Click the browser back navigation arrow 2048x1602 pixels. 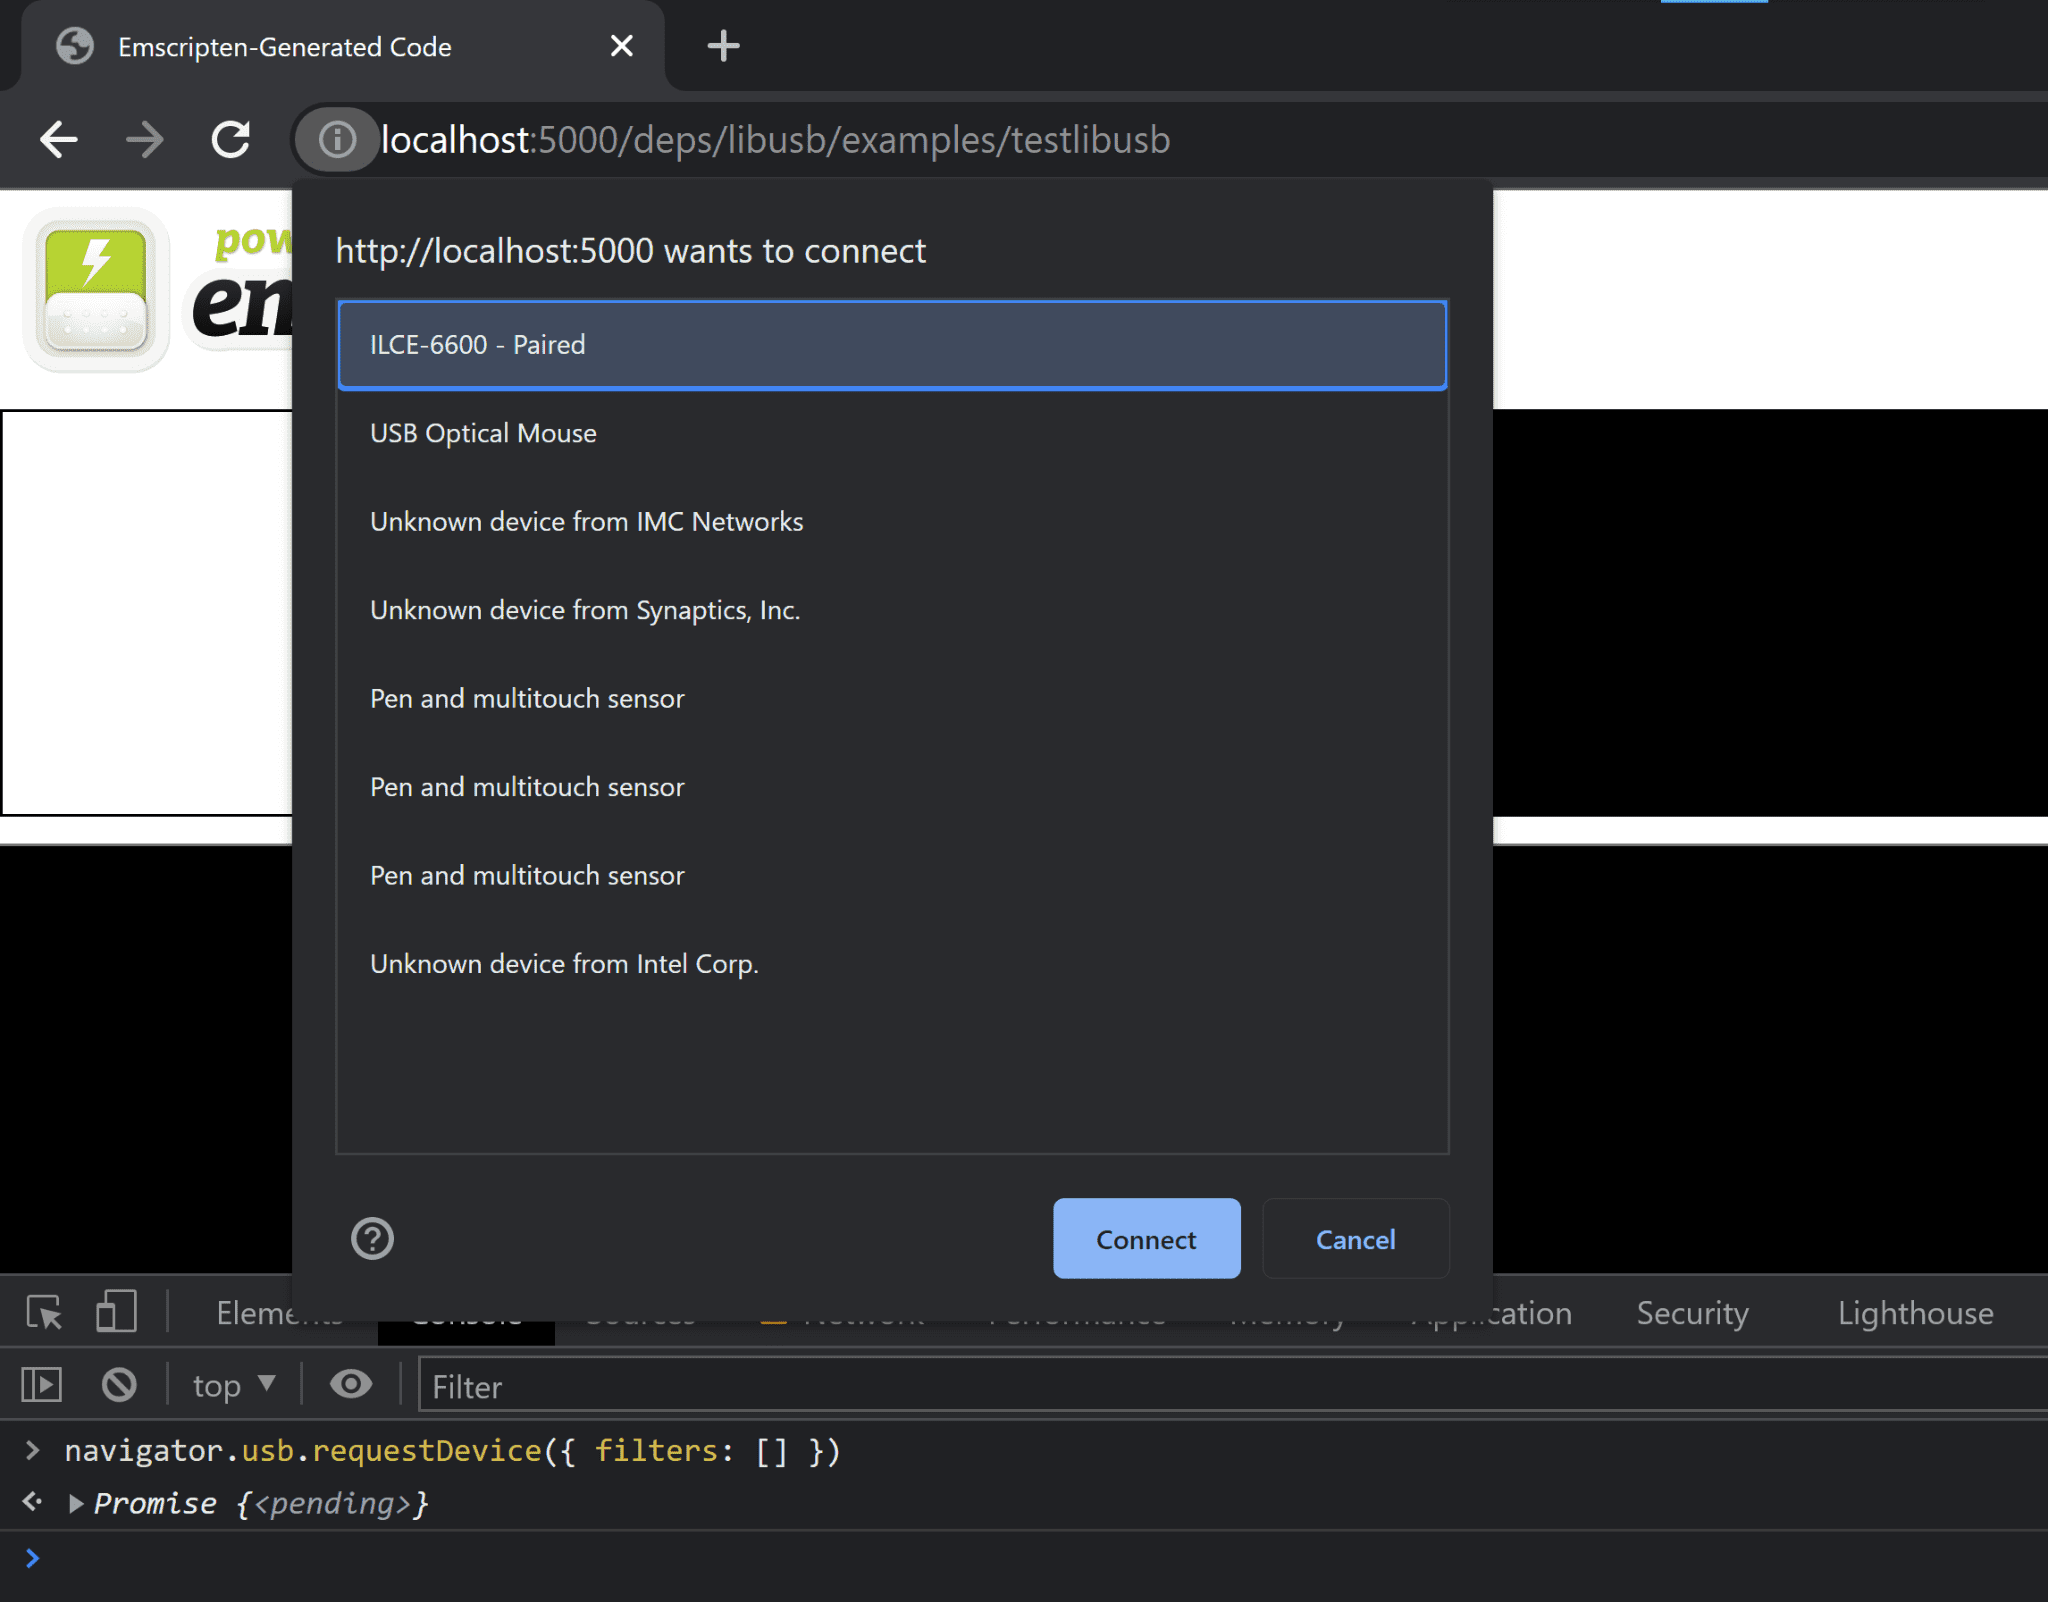point(60,140)
